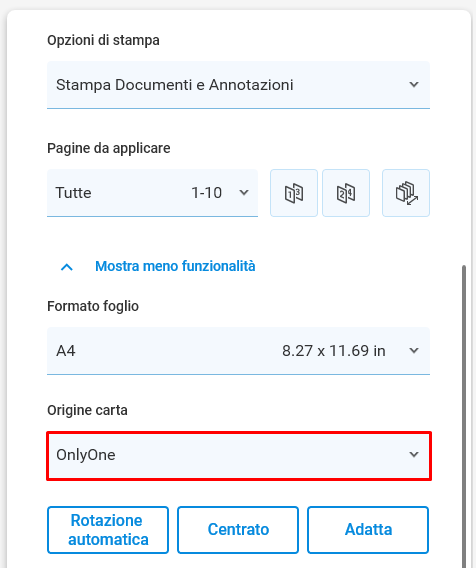Collapse options via Mostra meno funzionalità
Viewport: 476px width, 568px height.
coord(175,266)
